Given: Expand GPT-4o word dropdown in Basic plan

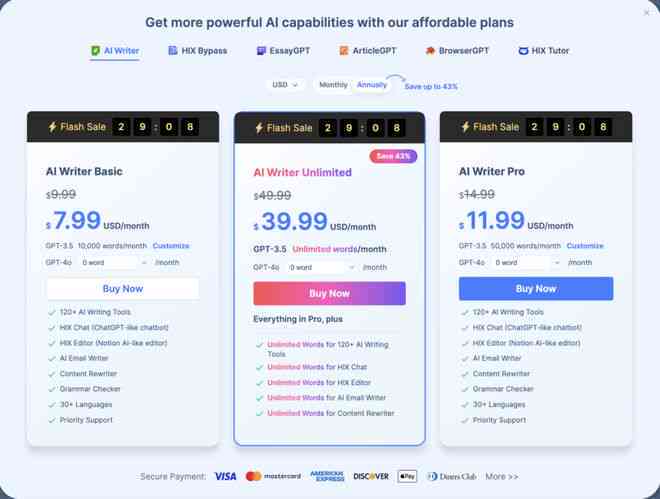Looking at the screenshot, I should (x=114, y=262).
